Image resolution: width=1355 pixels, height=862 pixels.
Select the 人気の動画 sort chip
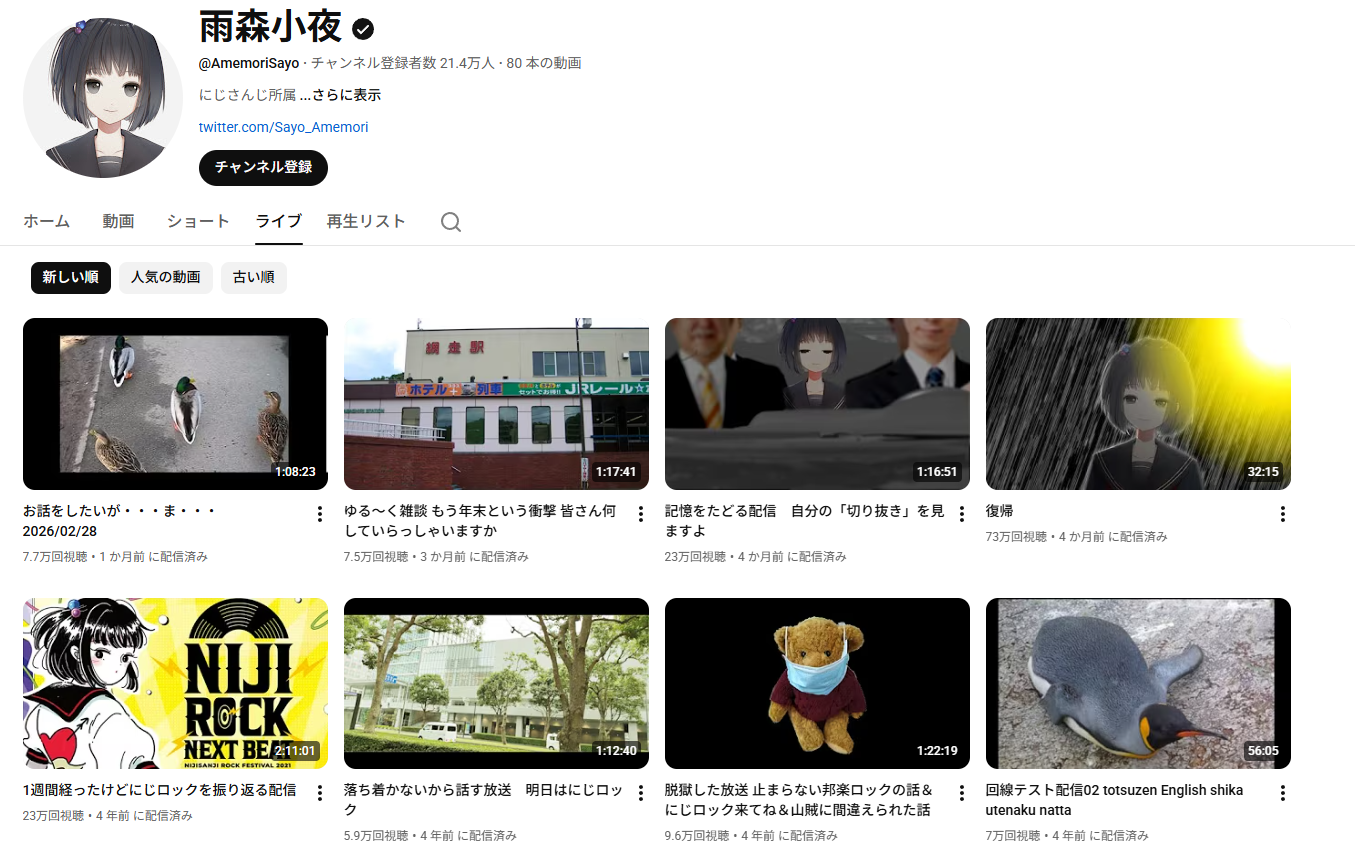166,277
